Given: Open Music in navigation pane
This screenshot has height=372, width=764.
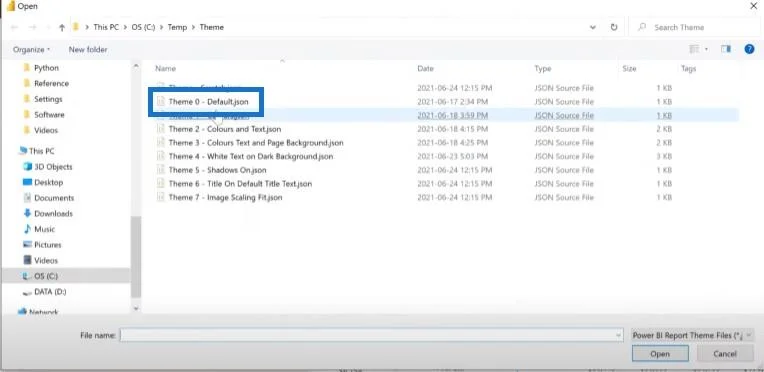Looking at the screenshot, I should [x=44, y=229].
